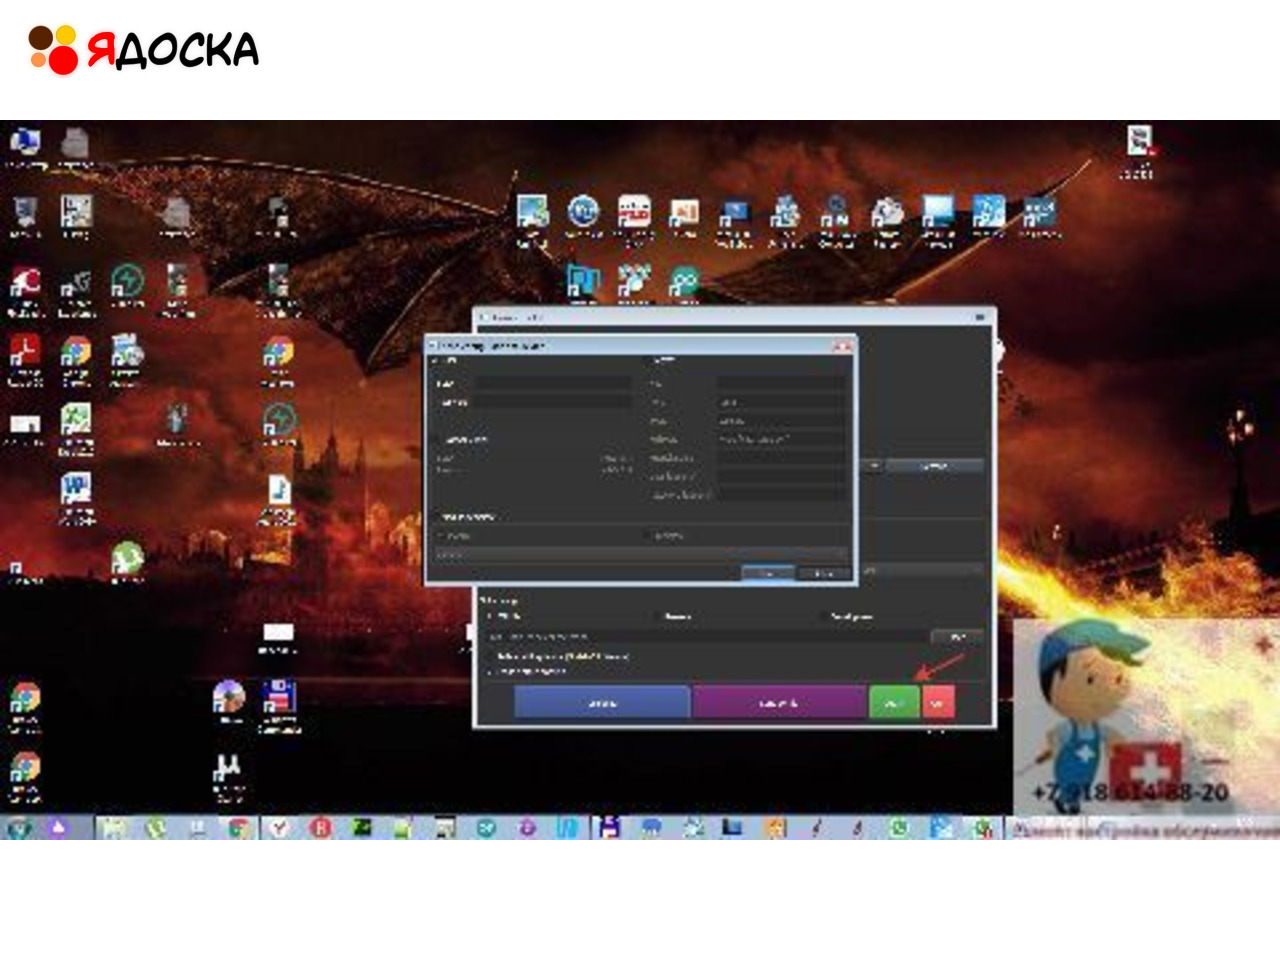The image size is (1280, 960).
Task: Click the wide purple button in the dark window
Action: pos(779,703)
